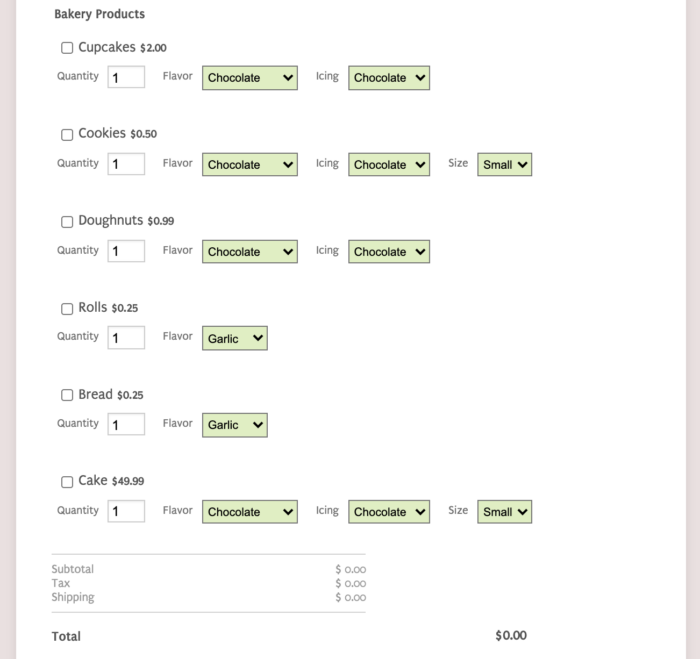Check the Cupcakes checkbox

[x=67, y=48]
